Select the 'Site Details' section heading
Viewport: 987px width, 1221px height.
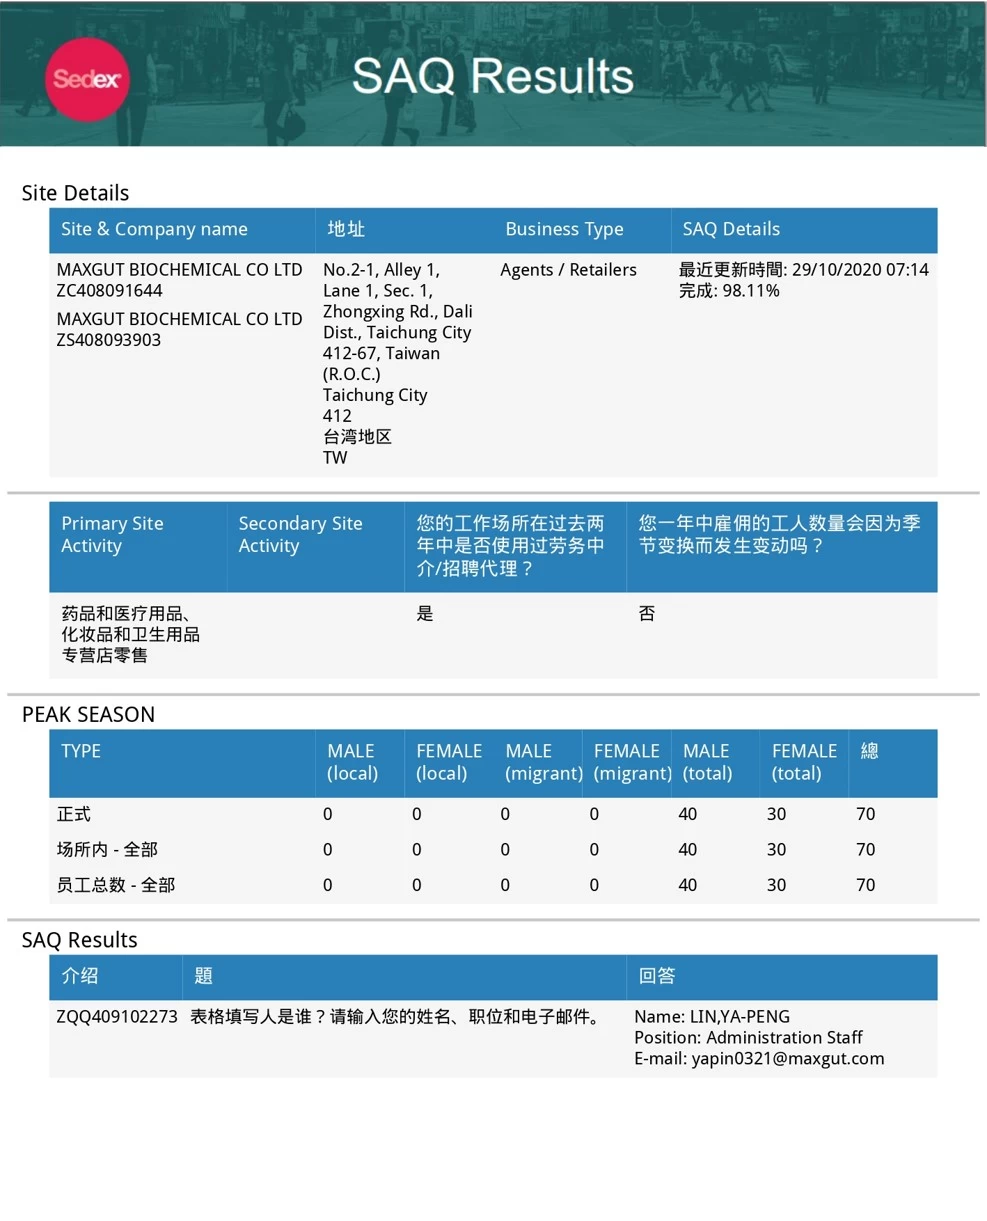(75, 193)
